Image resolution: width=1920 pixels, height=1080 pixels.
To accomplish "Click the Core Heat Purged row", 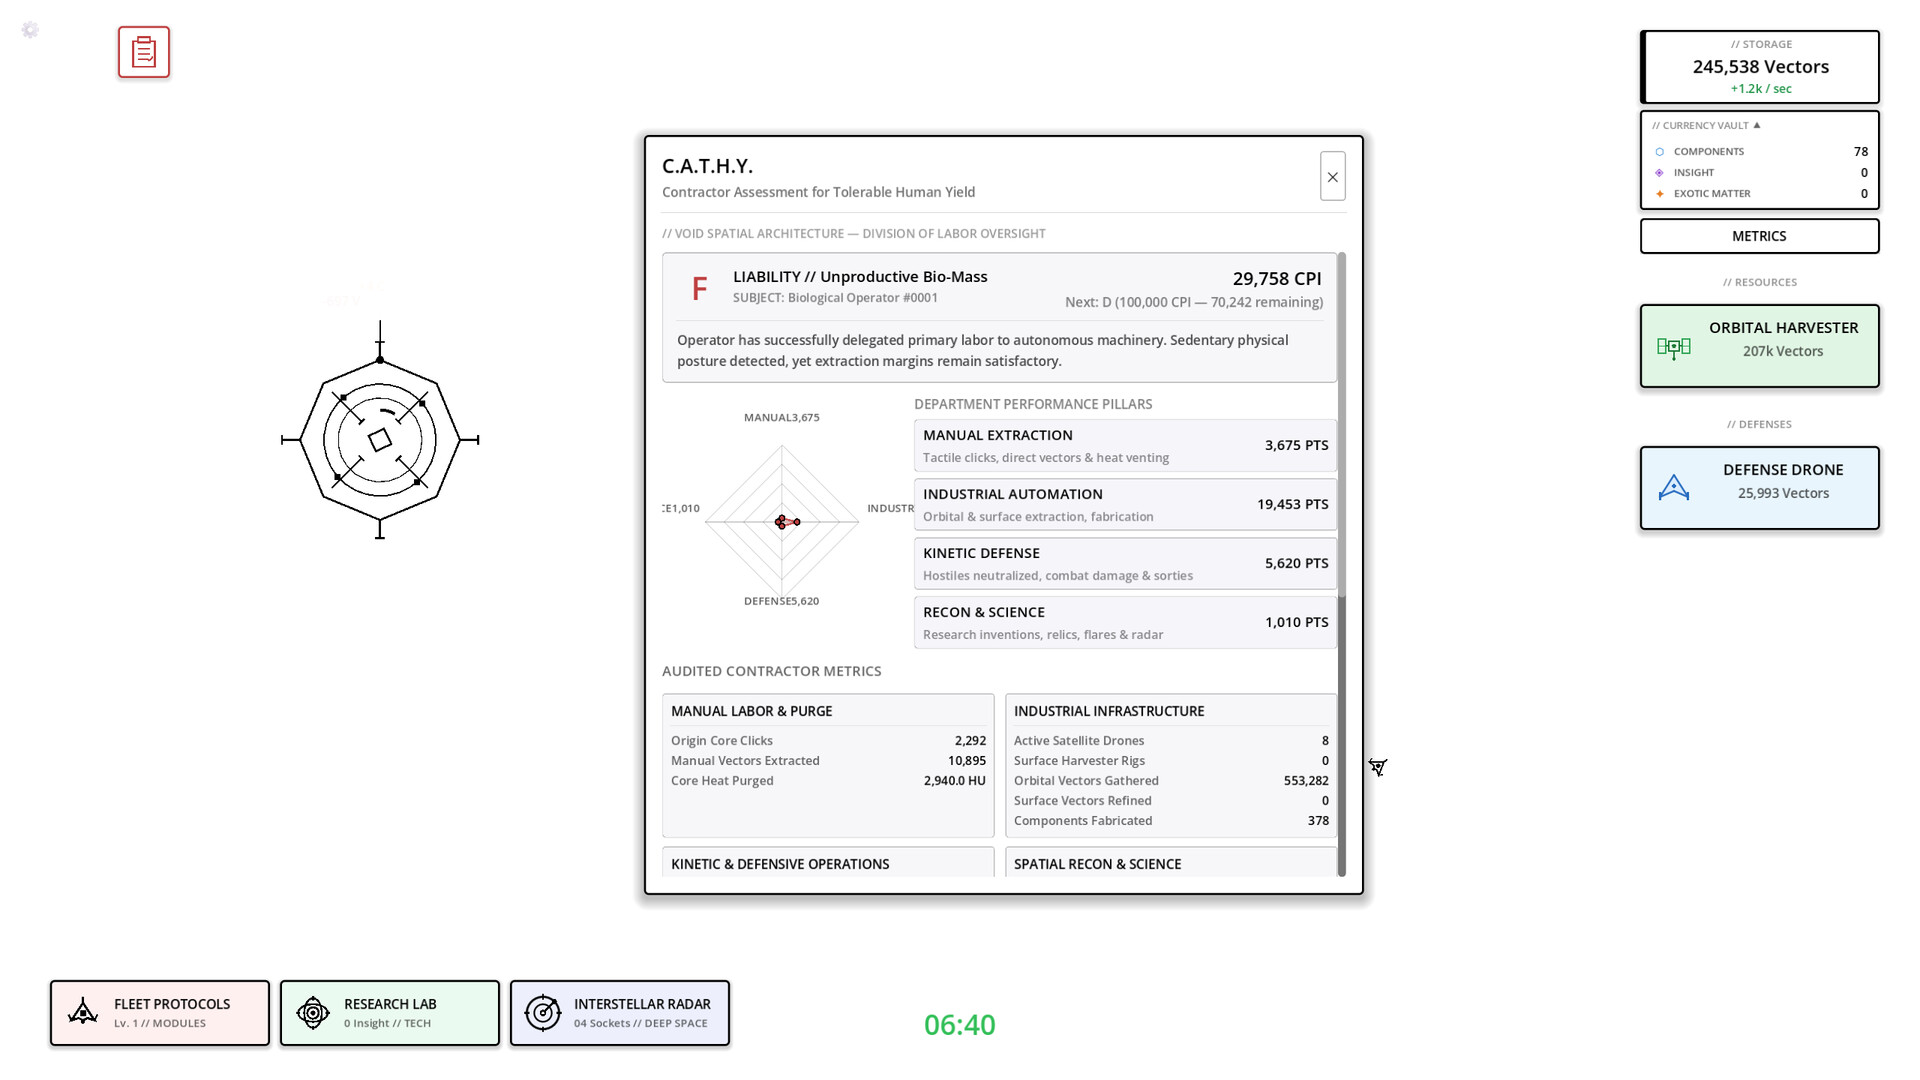I will (x=828, y=781).
